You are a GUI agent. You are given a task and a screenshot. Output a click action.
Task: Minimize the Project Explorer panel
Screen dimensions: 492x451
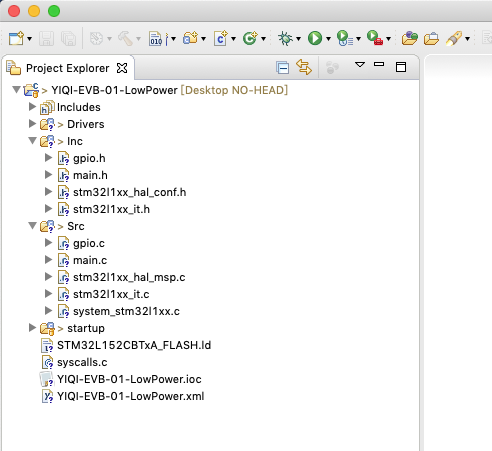tap(379, 64)
